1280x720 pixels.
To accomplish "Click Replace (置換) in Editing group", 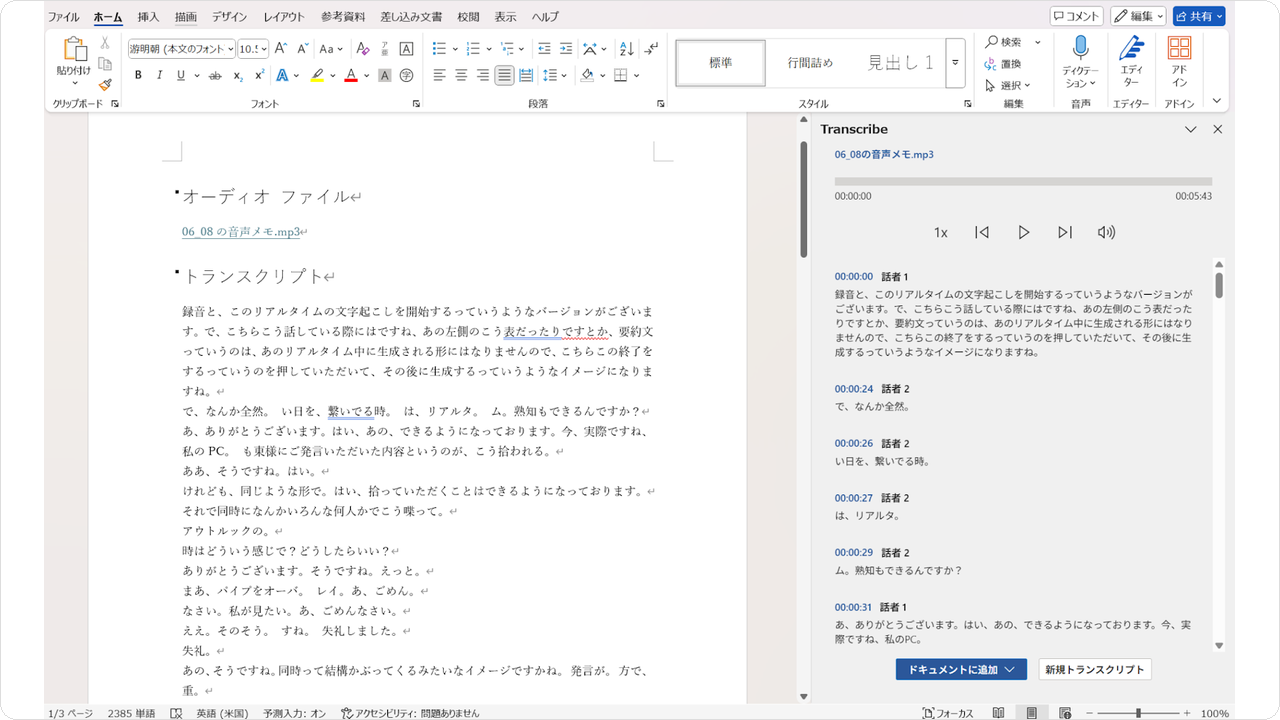I will 1003,64.
